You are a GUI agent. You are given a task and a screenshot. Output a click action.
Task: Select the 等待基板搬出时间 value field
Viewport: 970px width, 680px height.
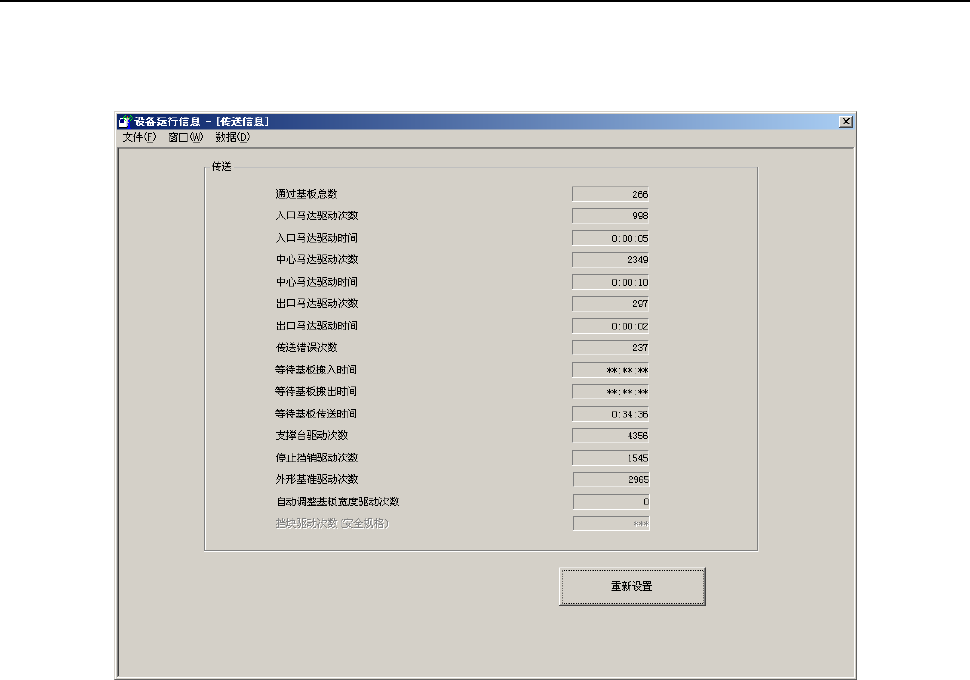[x=611, y=392]
